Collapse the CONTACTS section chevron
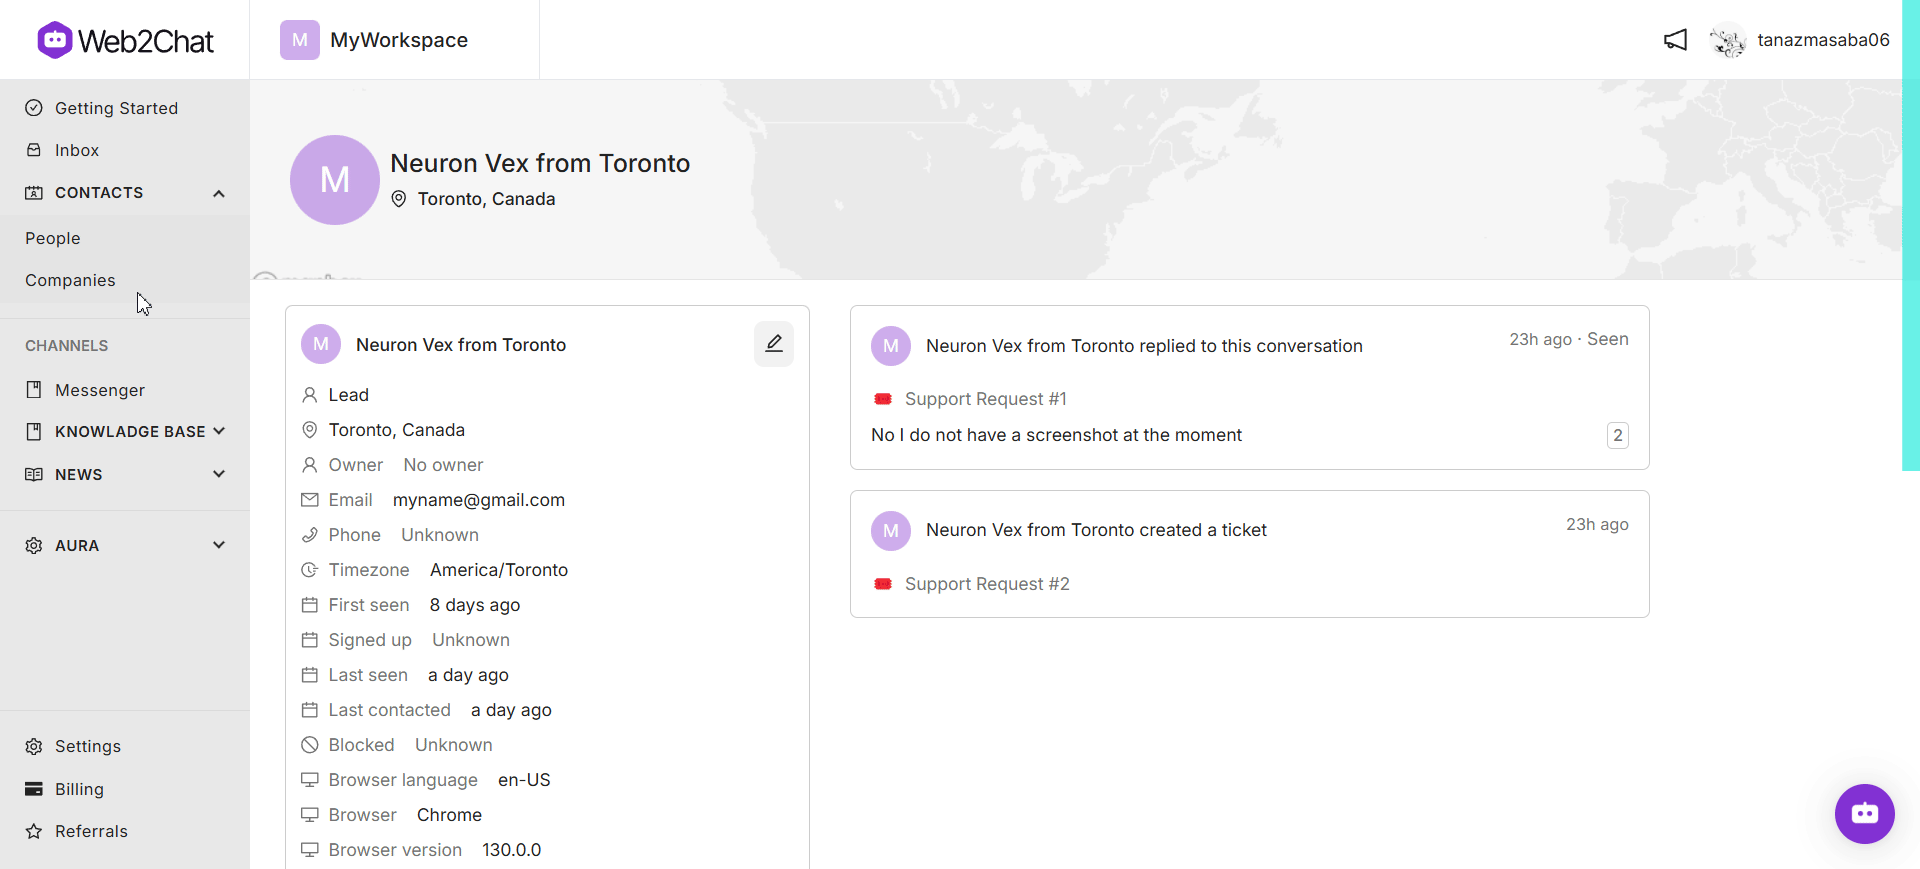The height and width of the screenshot is (869, 1920). point(219,193)
